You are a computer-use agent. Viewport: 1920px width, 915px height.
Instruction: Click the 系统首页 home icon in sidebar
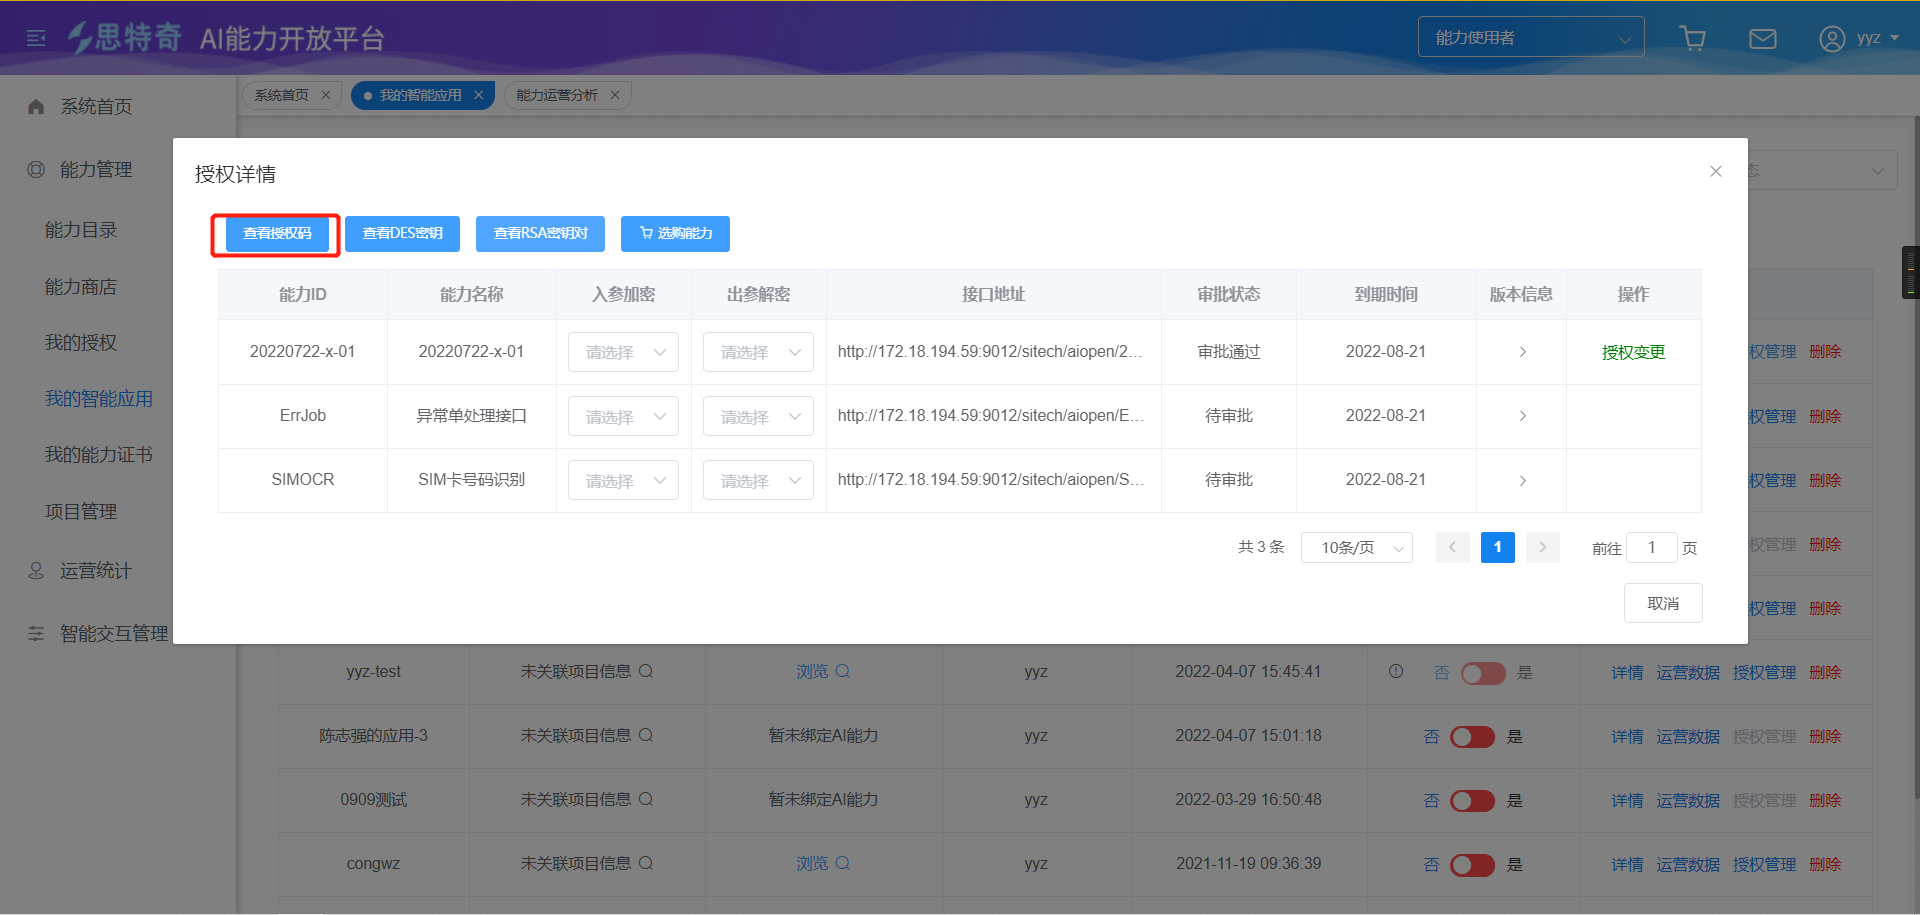[x=36, y=107]
